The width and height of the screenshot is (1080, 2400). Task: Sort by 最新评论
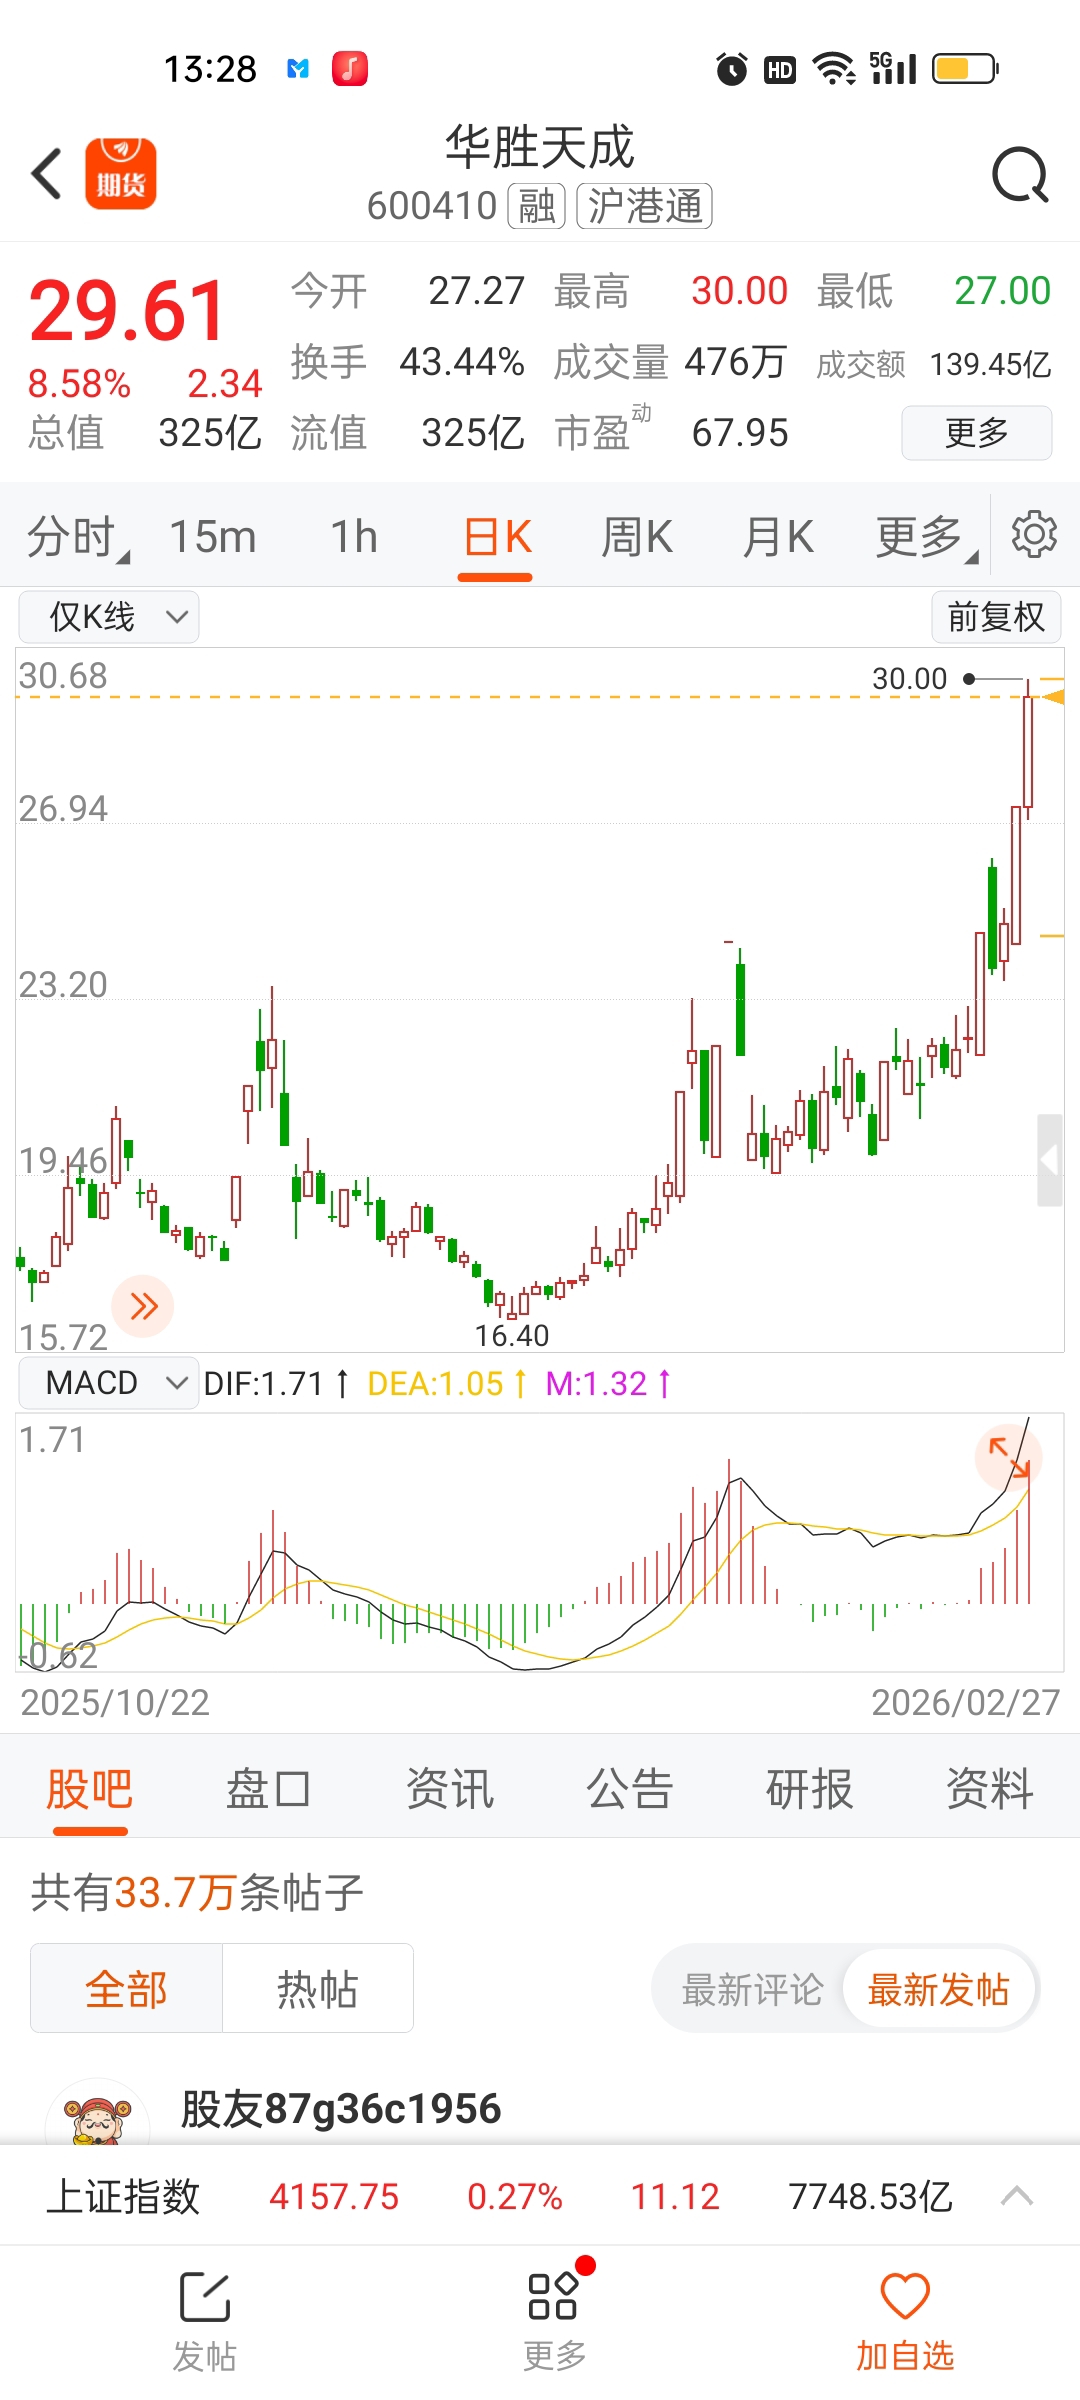coord(752,1990)
